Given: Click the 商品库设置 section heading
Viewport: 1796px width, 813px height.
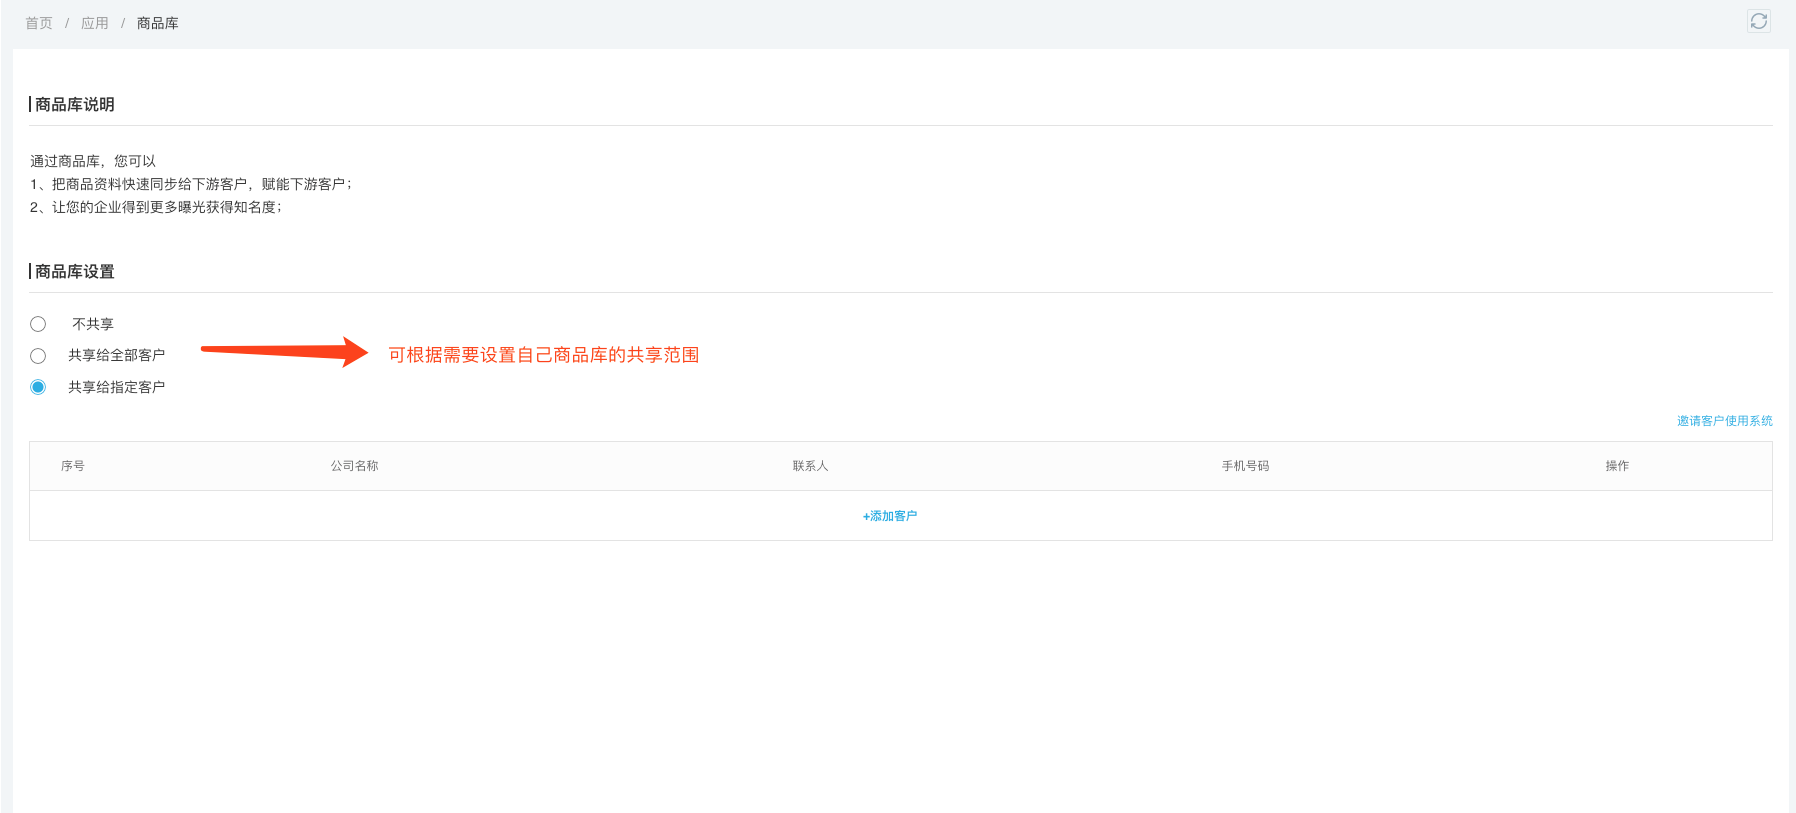Looking at the screenshot, I should tap(75, 272).
